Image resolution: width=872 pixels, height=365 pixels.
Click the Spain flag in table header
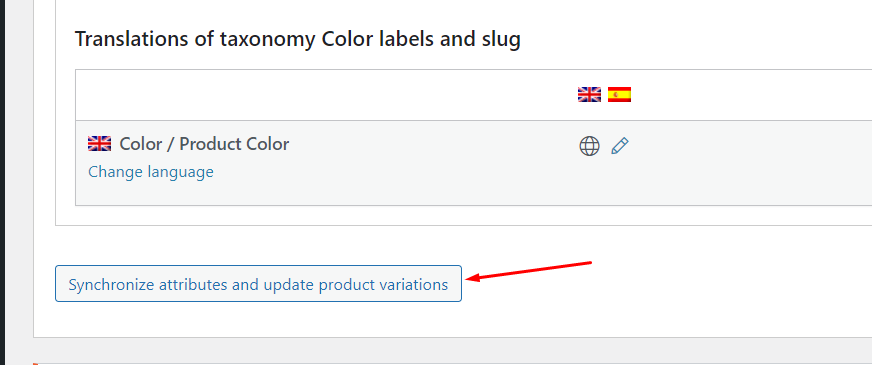(x=620, y=95)
